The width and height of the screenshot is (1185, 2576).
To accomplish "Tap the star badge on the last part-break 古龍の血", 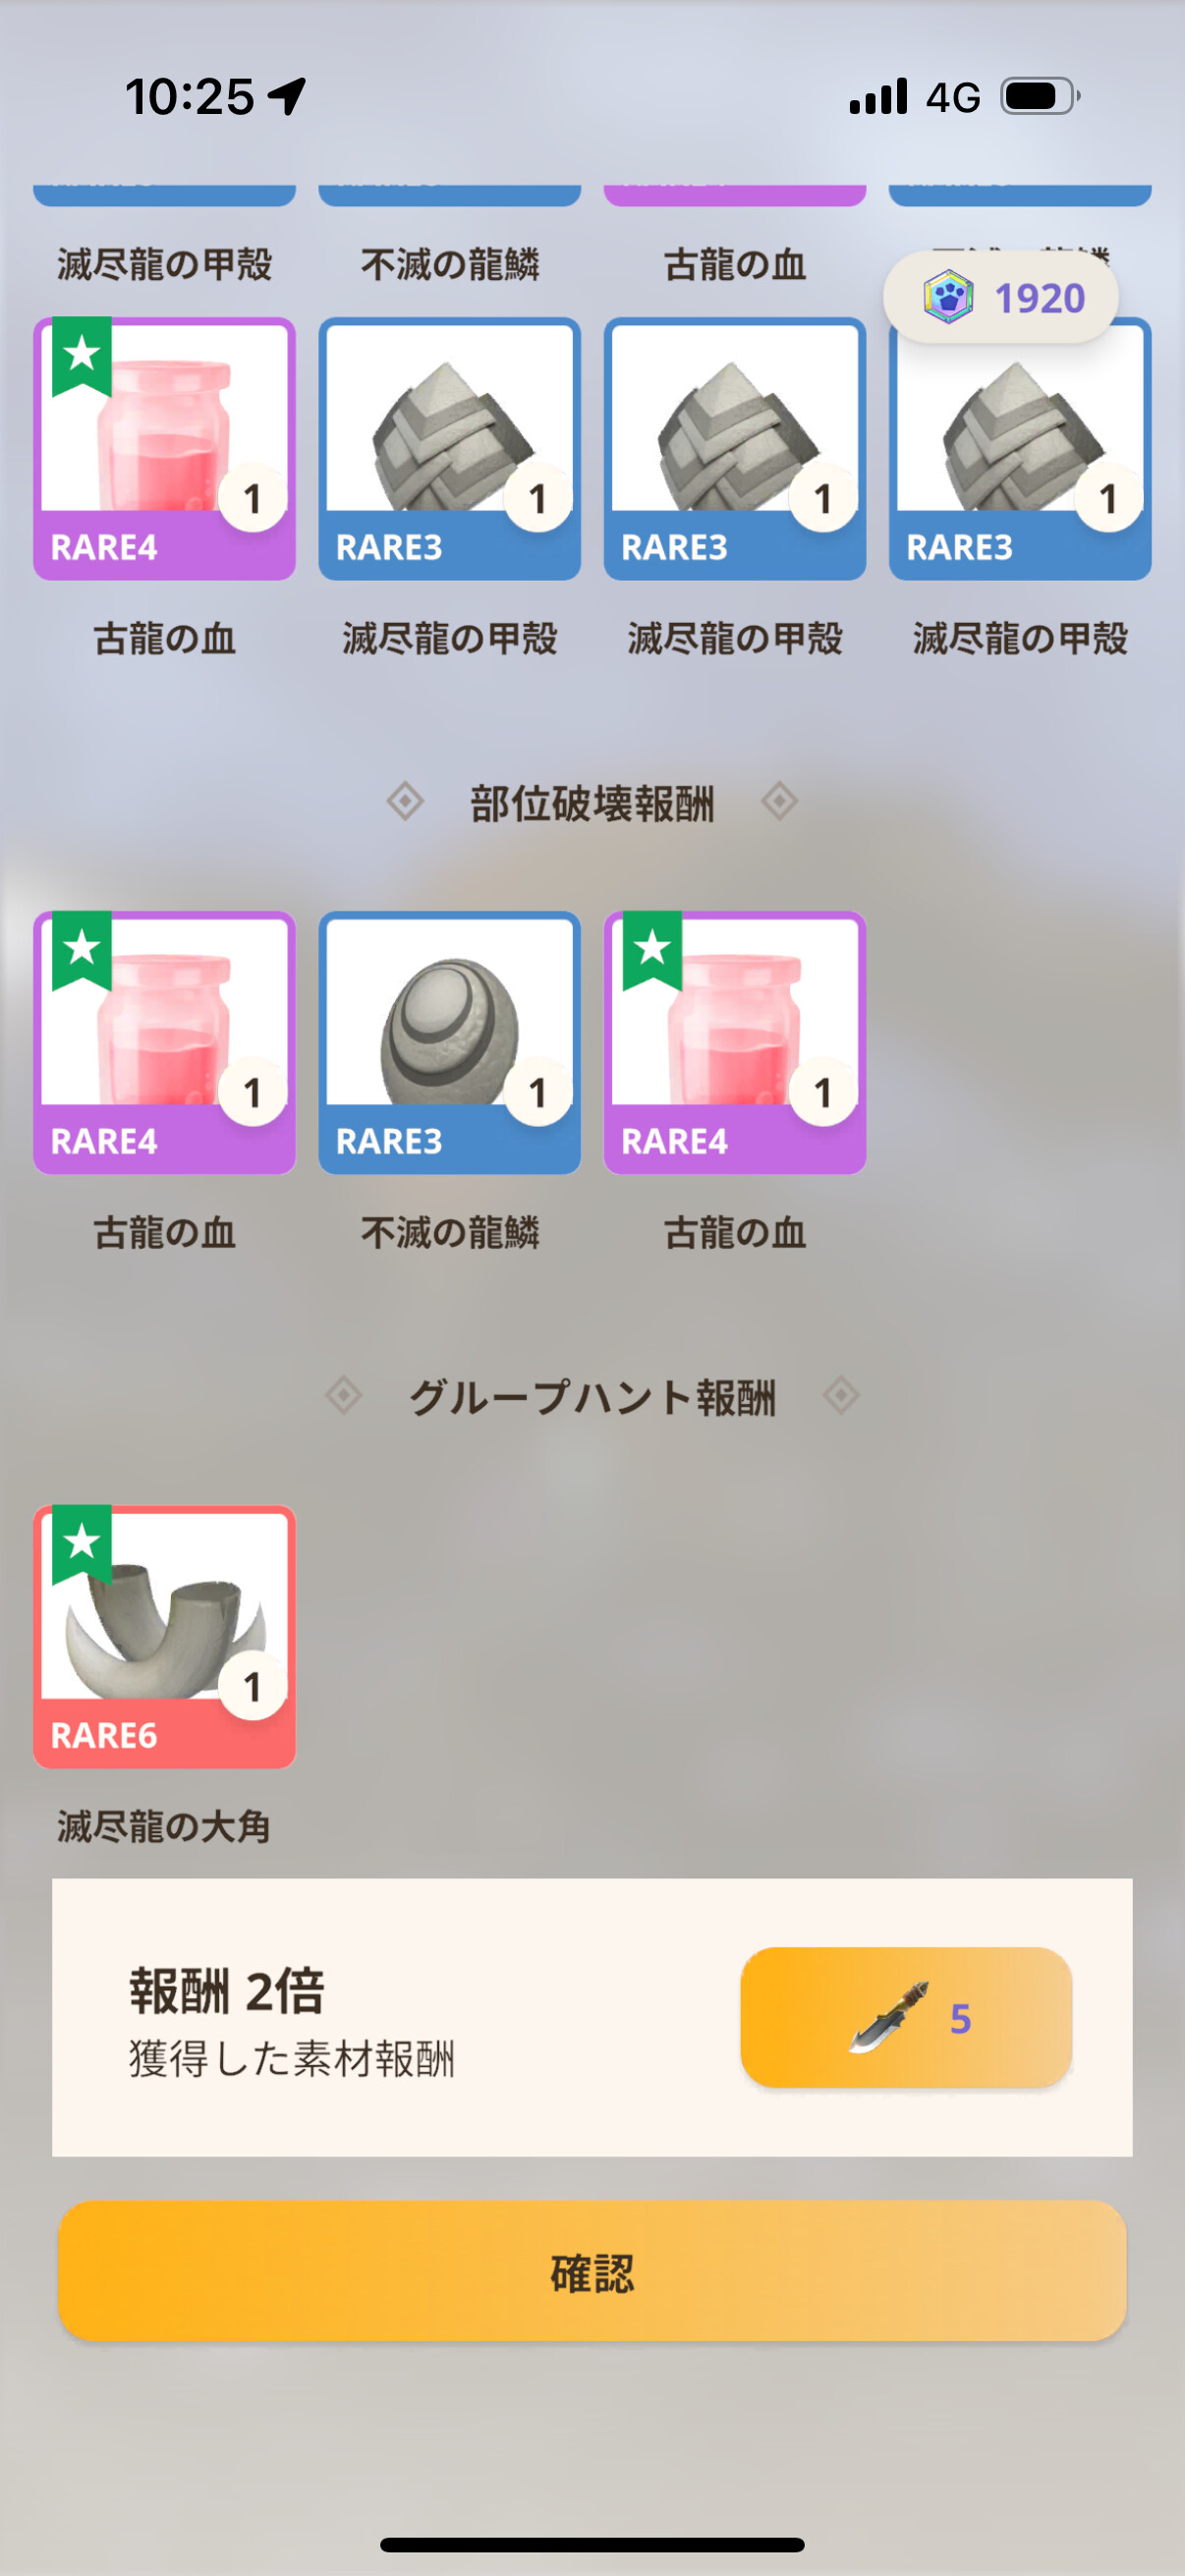I will click(652, 950).
